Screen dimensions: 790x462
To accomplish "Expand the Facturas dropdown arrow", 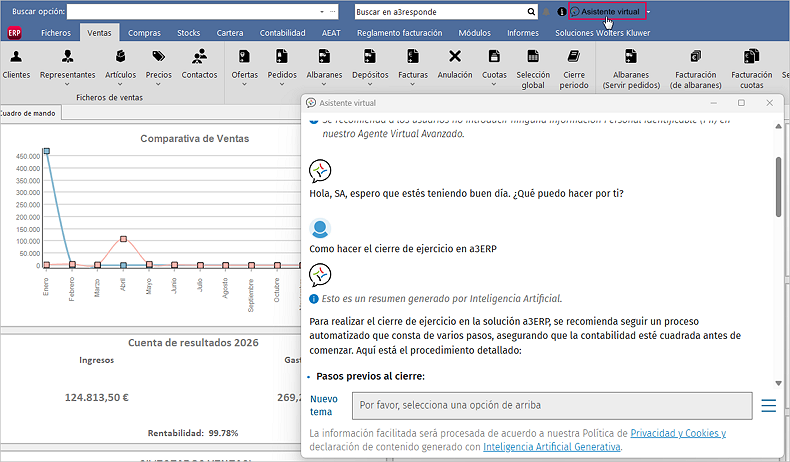I will click(413, 85).
